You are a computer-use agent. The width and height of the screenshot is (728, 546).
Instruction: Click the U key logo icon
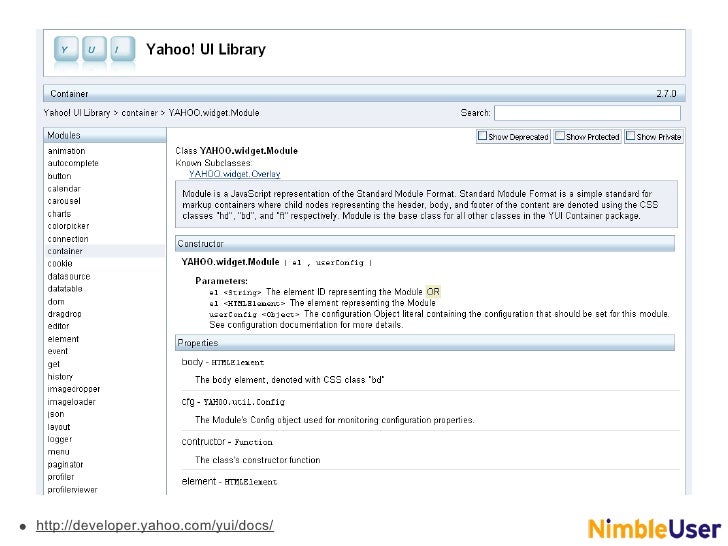[x=94, y=49]
